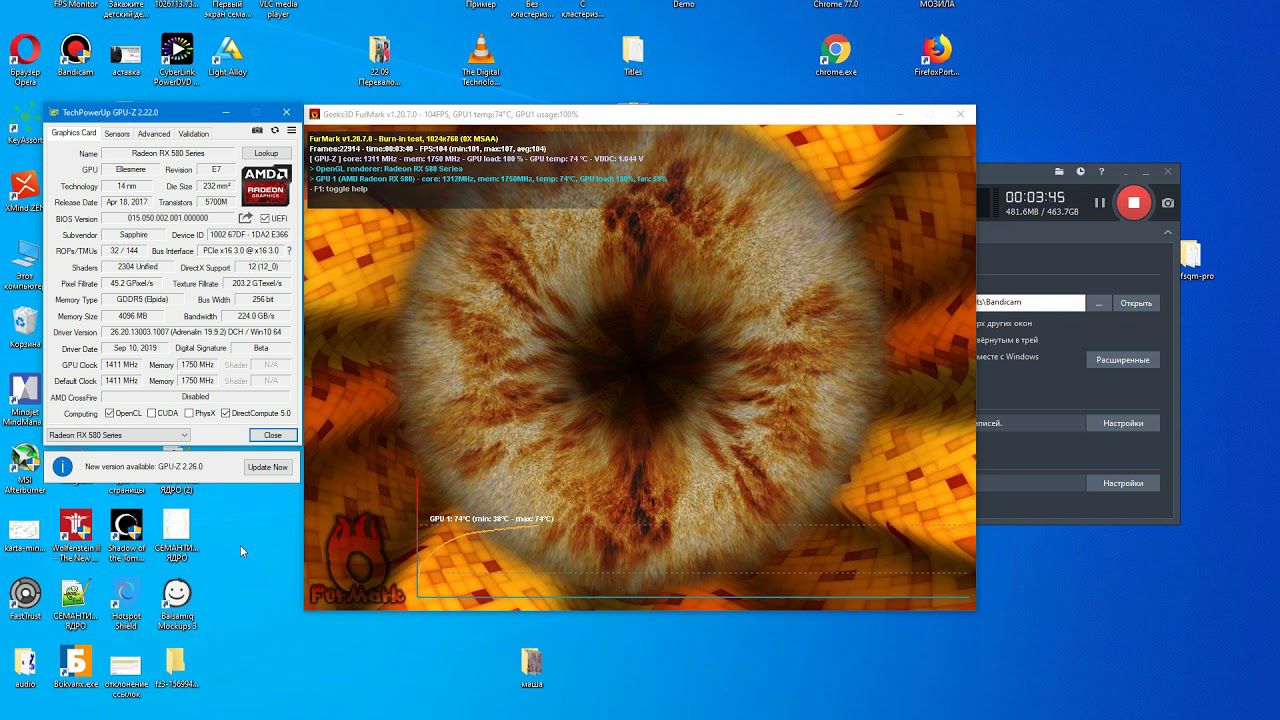Viewport: 1280px width, 720px height.
Task: Select маша folder on desktop
Action: [x=532, y=667]
